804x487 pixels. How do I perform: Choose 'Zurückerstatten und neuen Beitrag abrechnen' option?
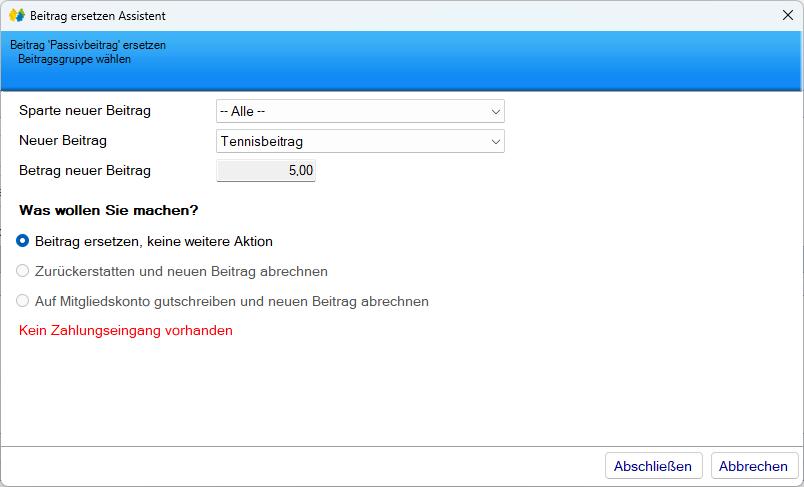(x=23, y=271)
